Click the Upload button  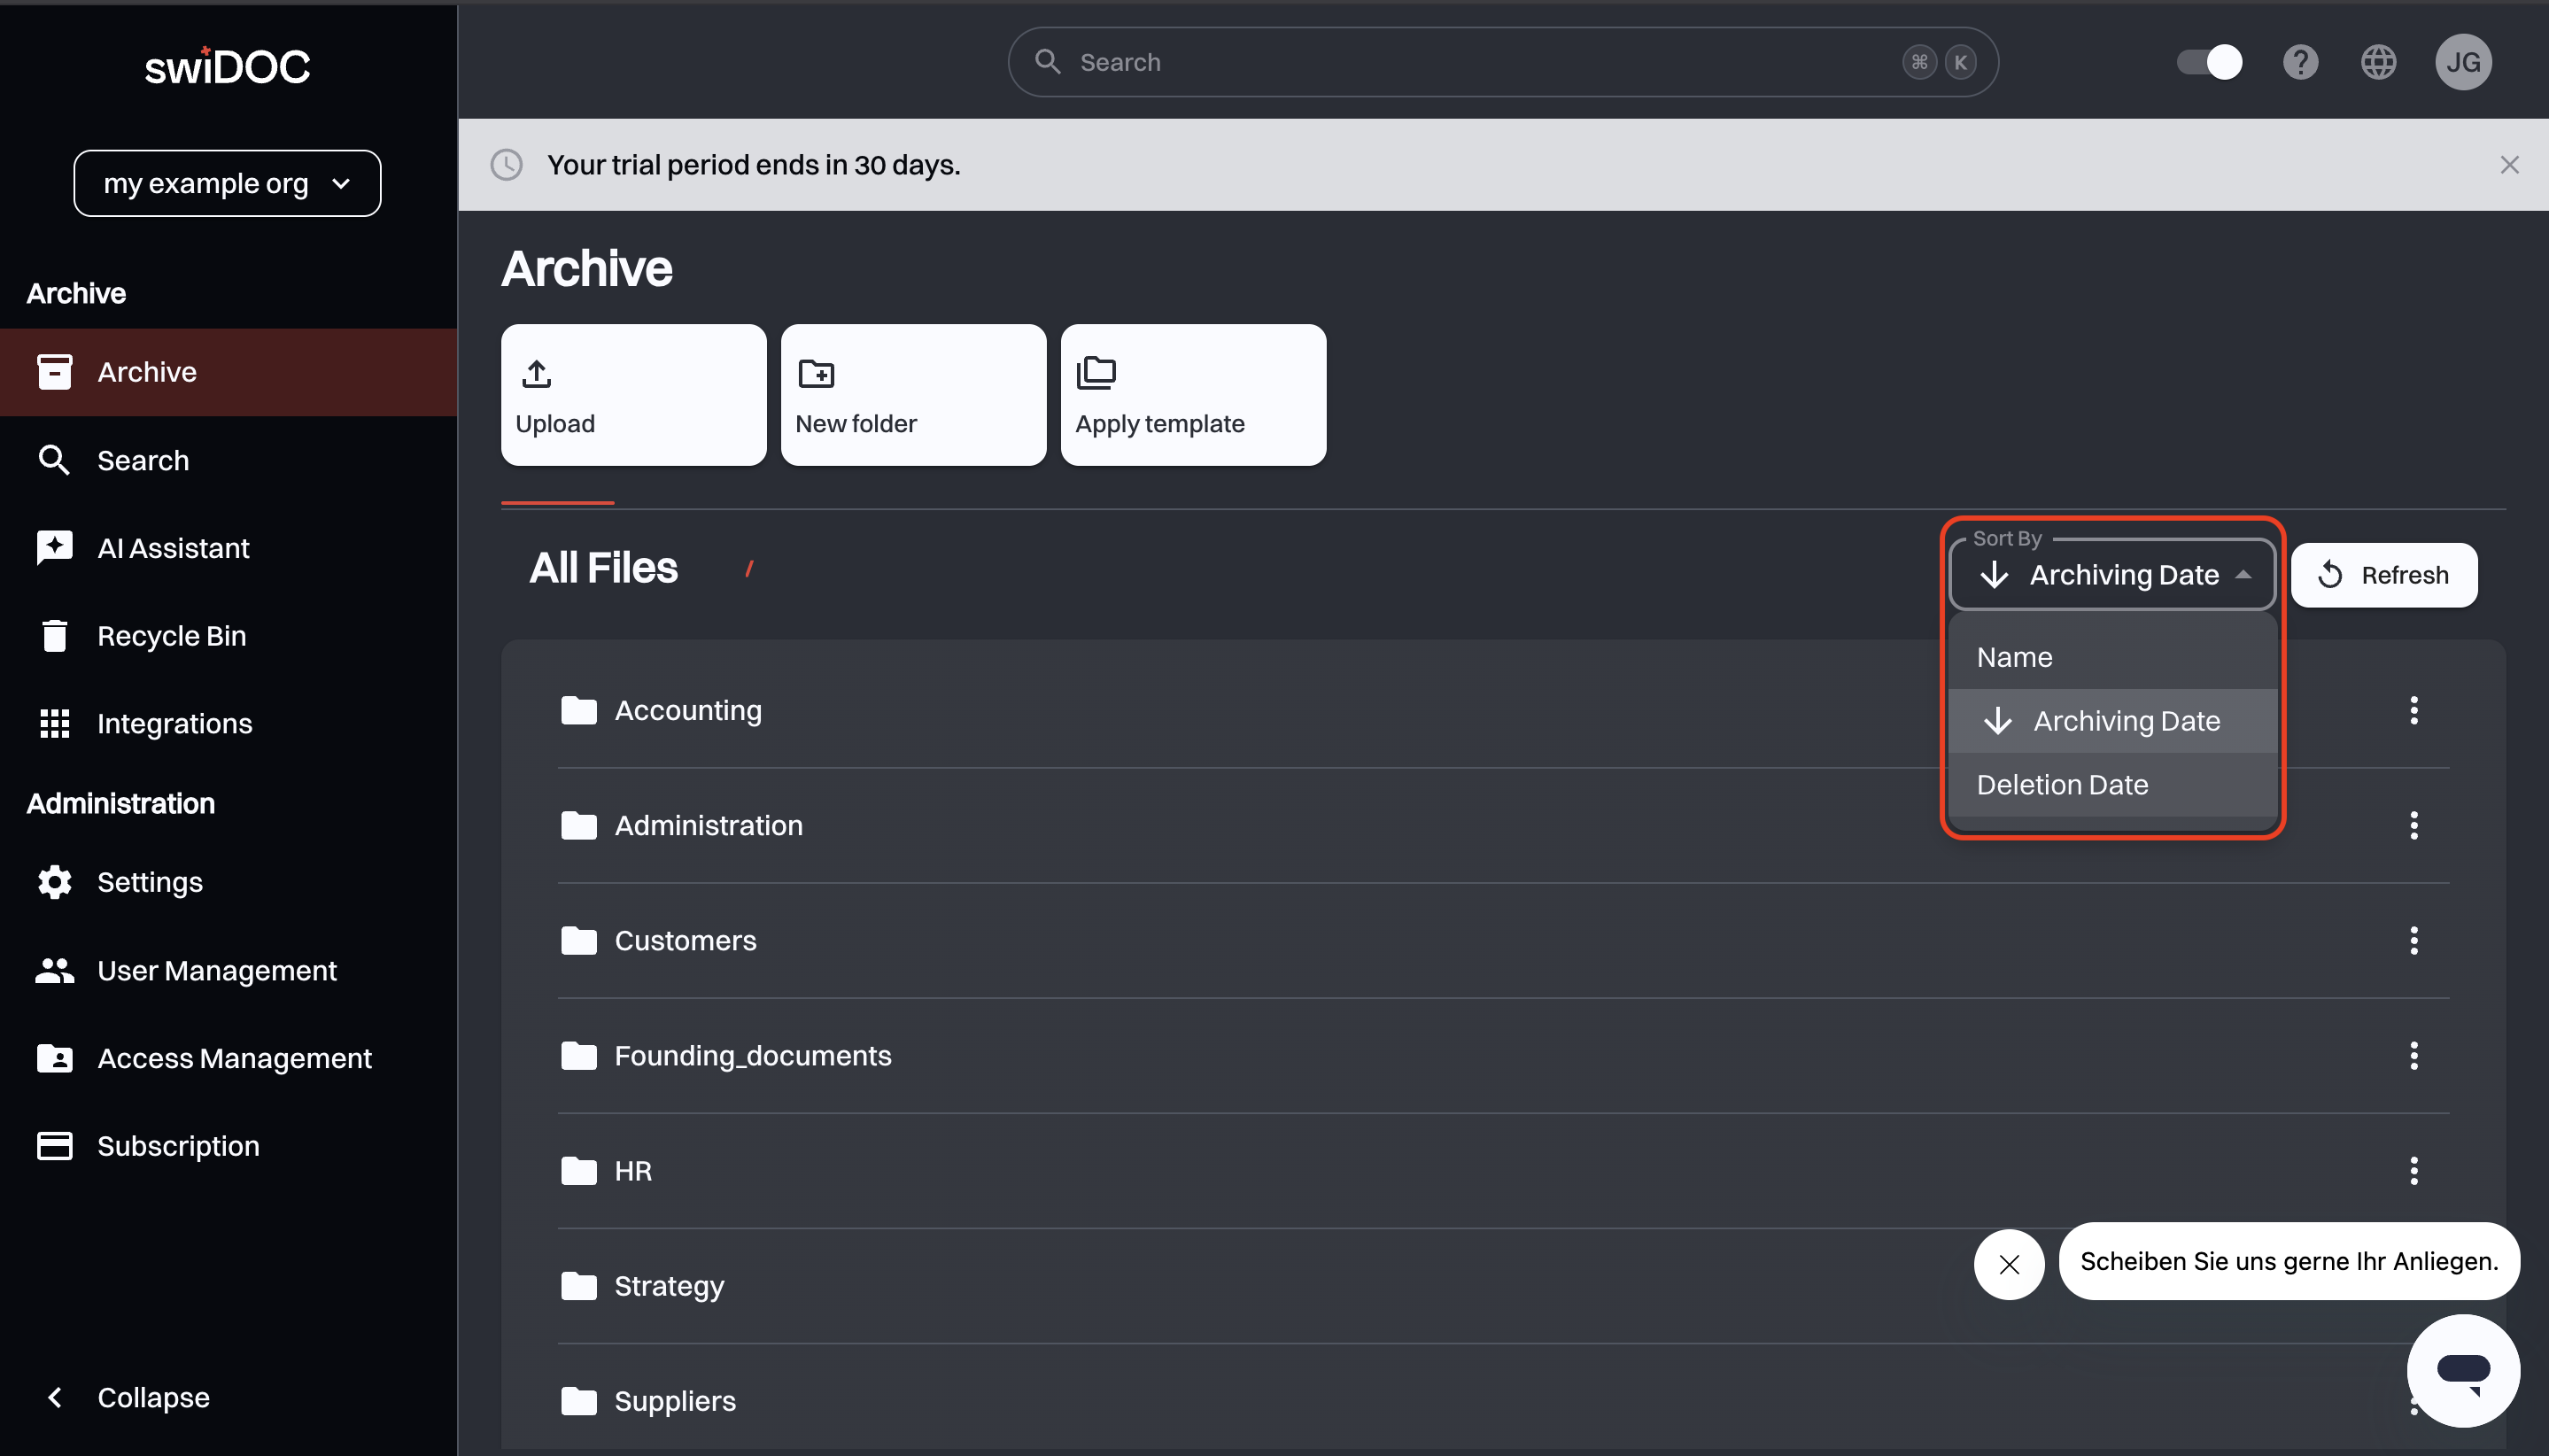pyautogui.click(x=633, y=395)
